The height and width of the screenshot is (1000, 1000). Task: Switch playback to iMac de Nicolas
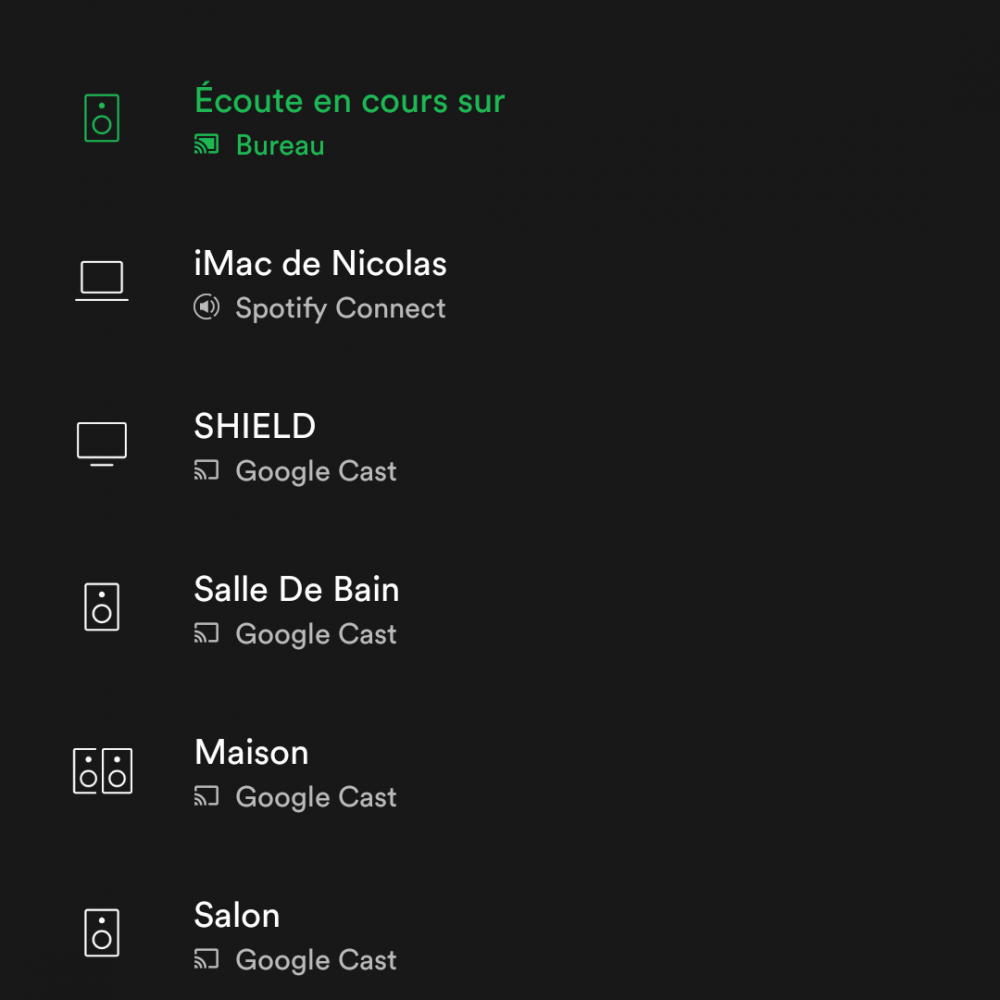320,263
